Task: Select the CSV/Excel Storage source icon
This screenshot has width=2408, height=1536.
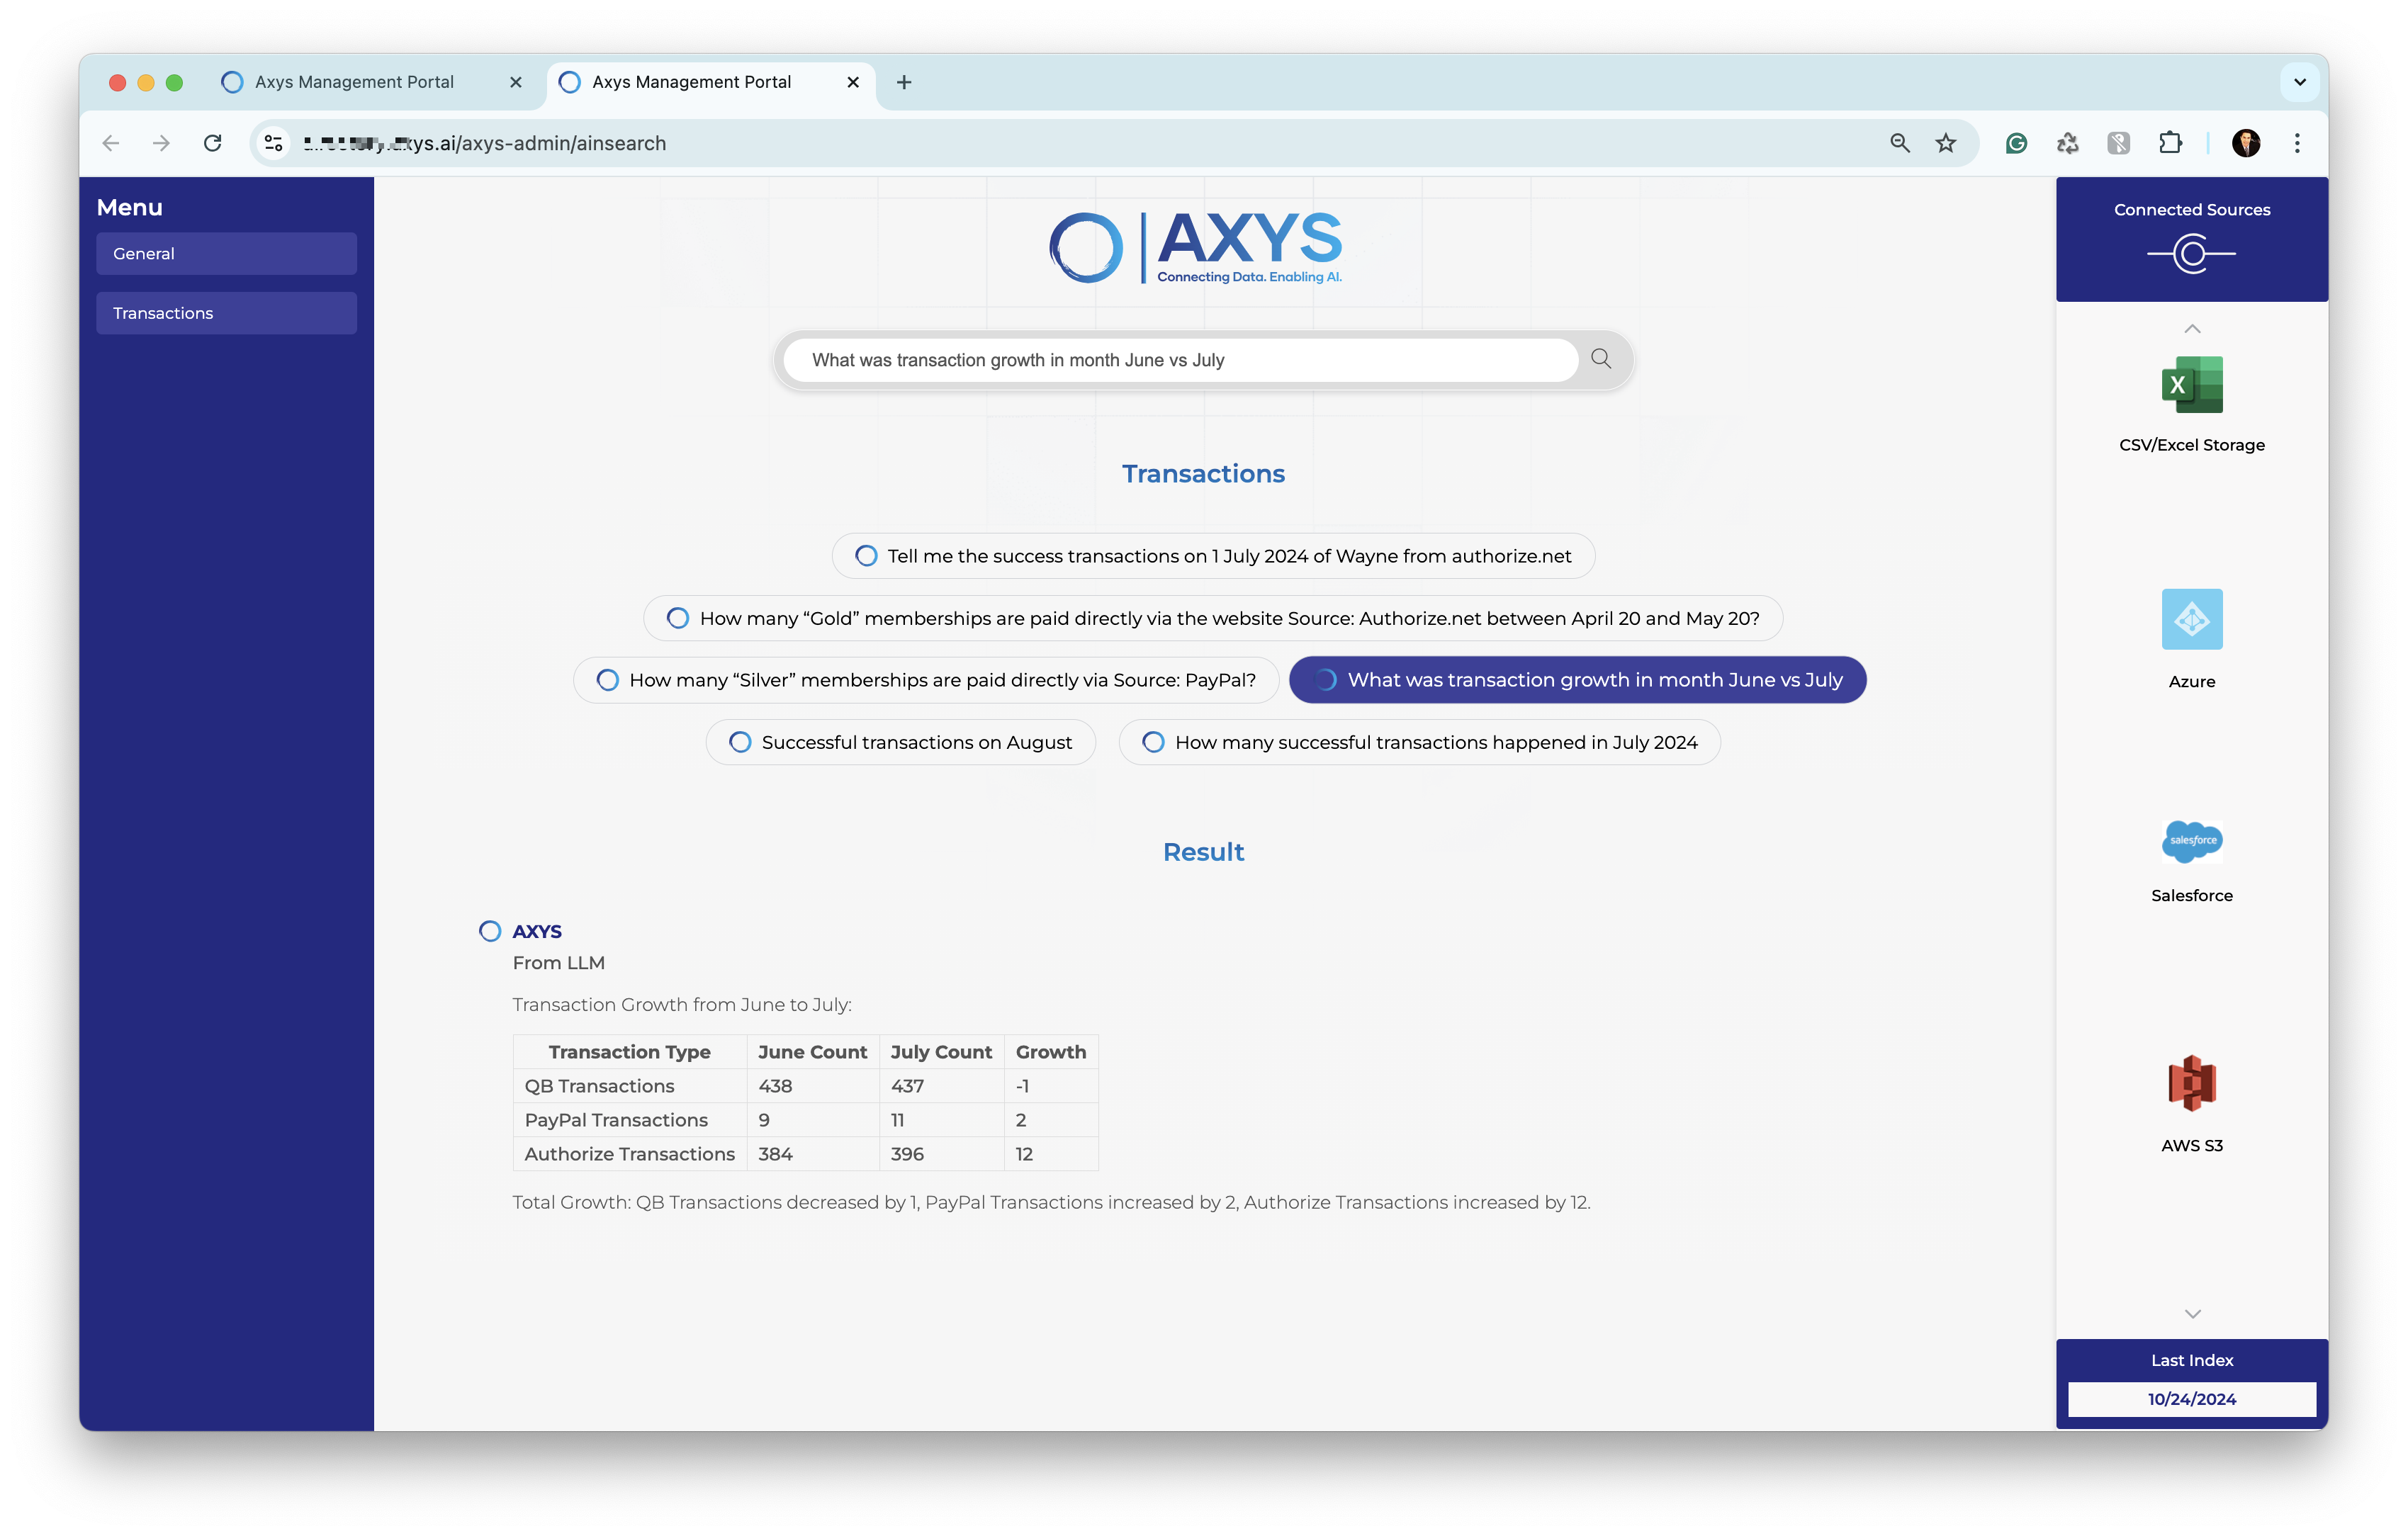Action: (x=2191, y=385)
